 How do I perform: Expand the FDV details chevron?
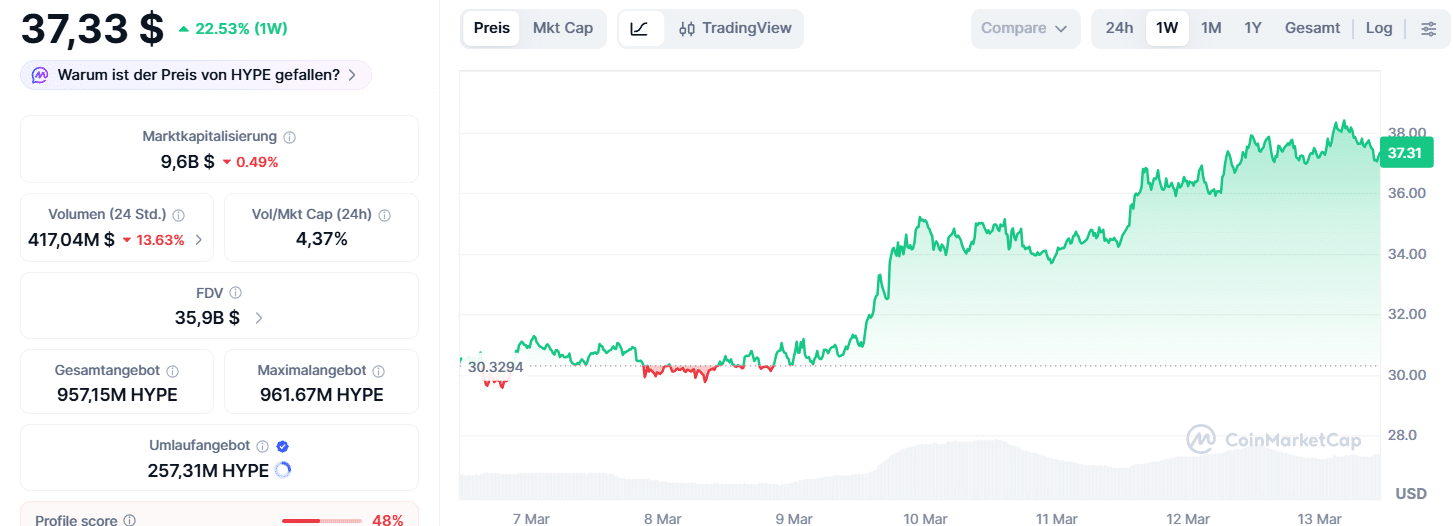pyautogui.click(x=259, y=318)
